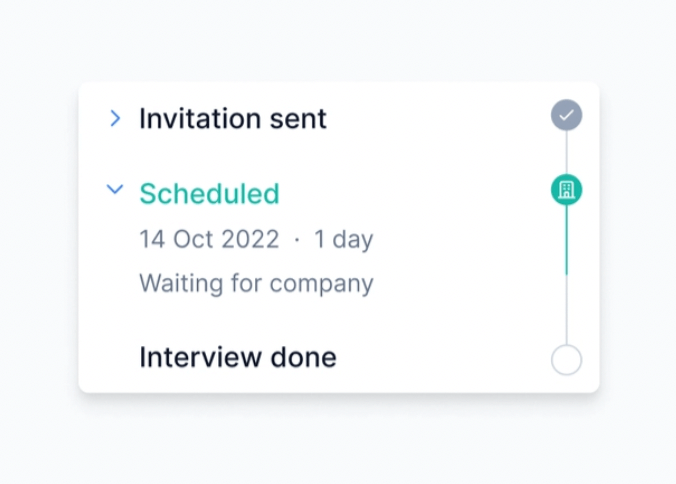This screenshot has height=484, width=676.
Task: Select the green Scheduled step title
Action: coord(209,194)
